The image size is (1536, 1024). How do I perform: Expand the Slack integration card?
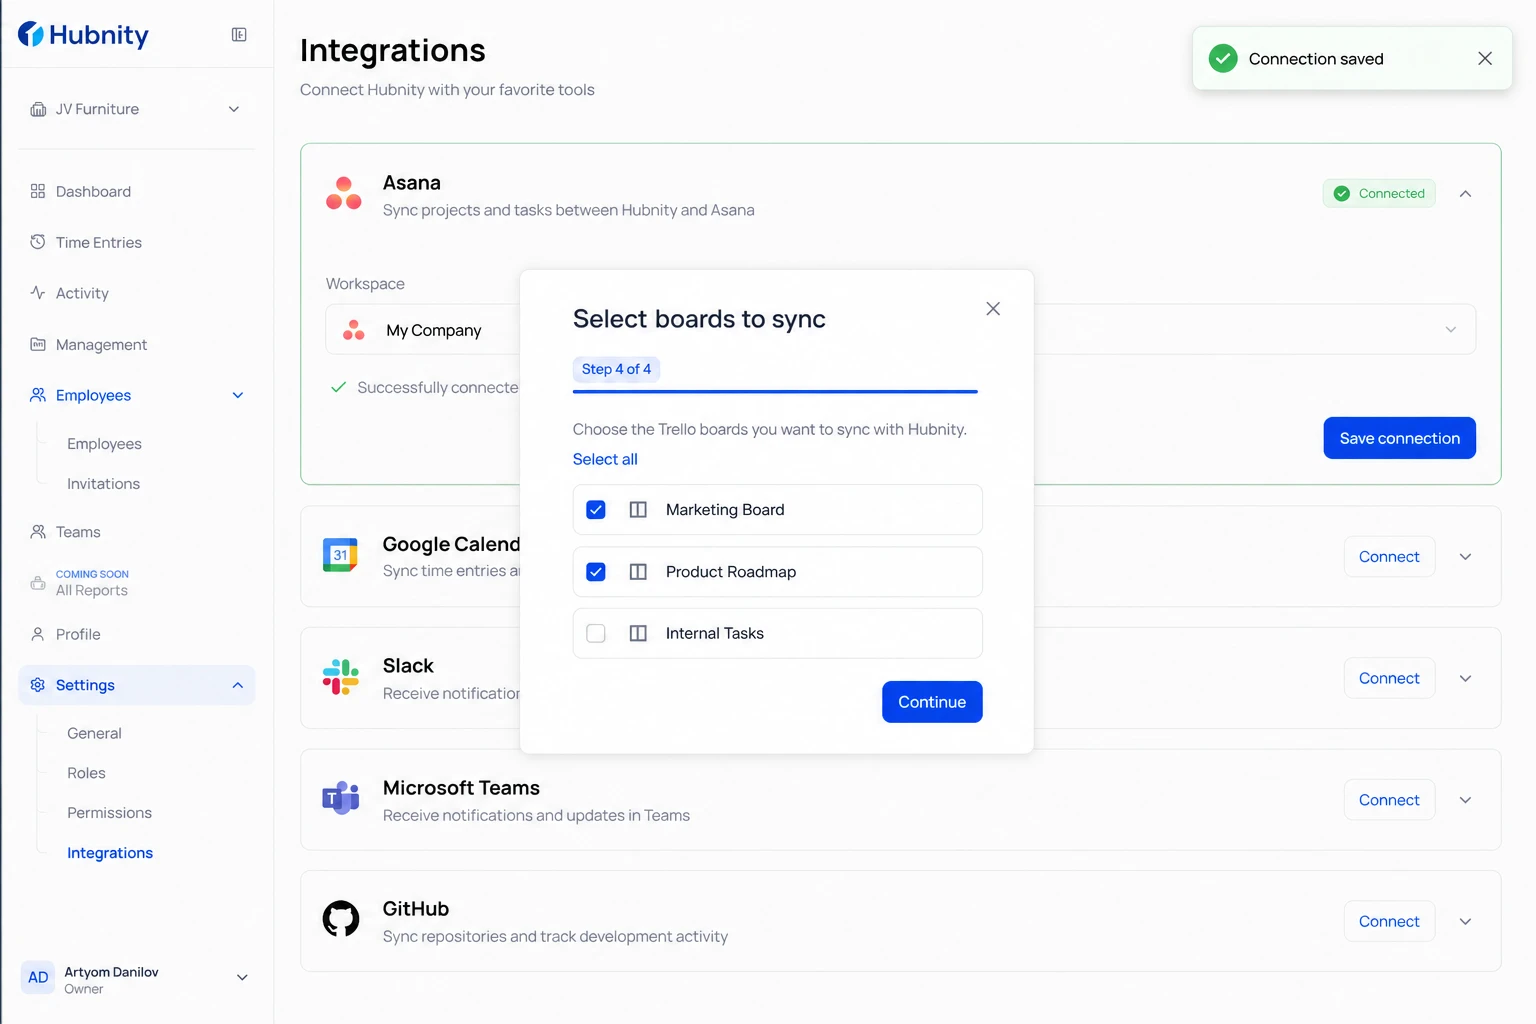[x=1465, y=679]
